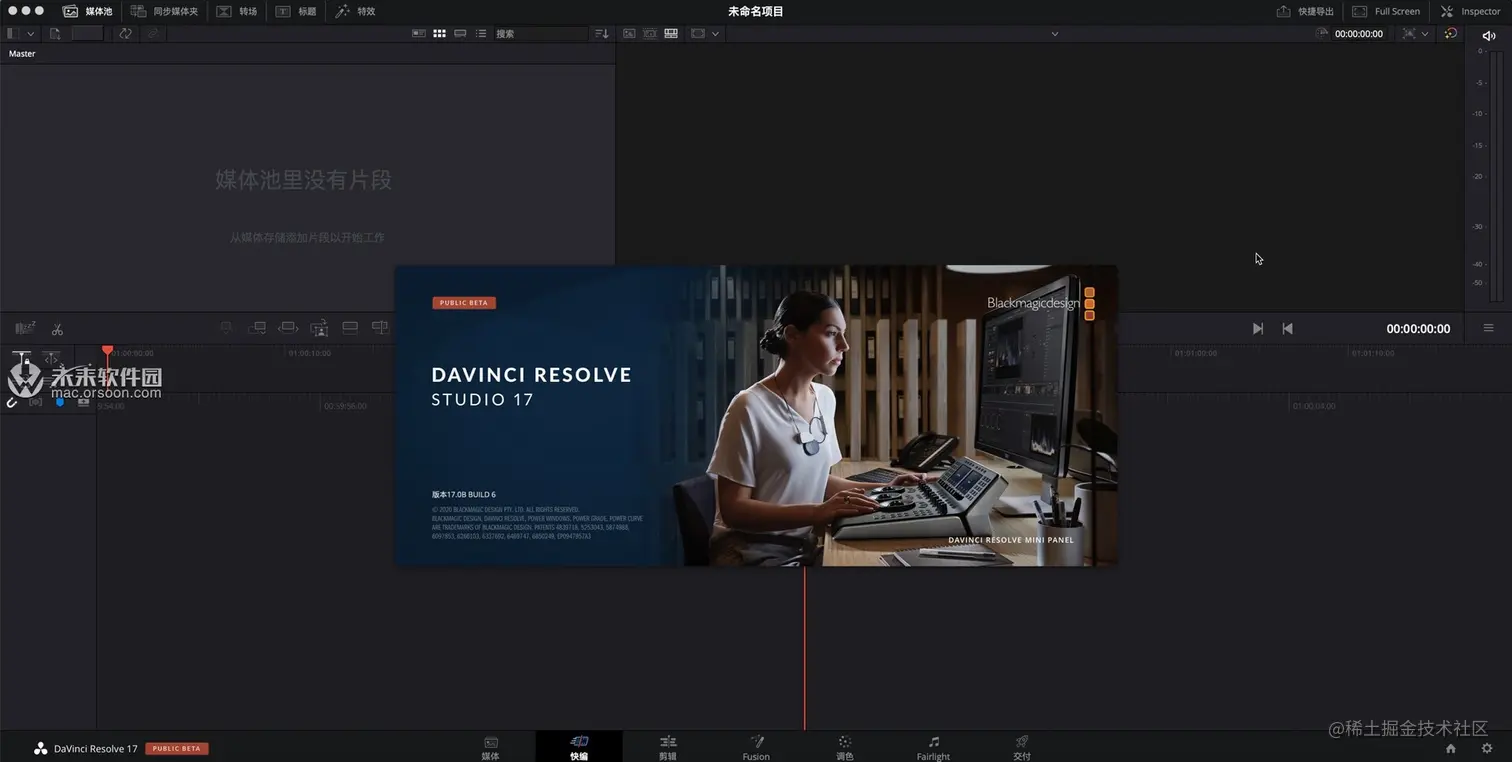Open the 同步媒体夹 sync bin
The width and height of the screenshot is (1512, 762).
164,11
